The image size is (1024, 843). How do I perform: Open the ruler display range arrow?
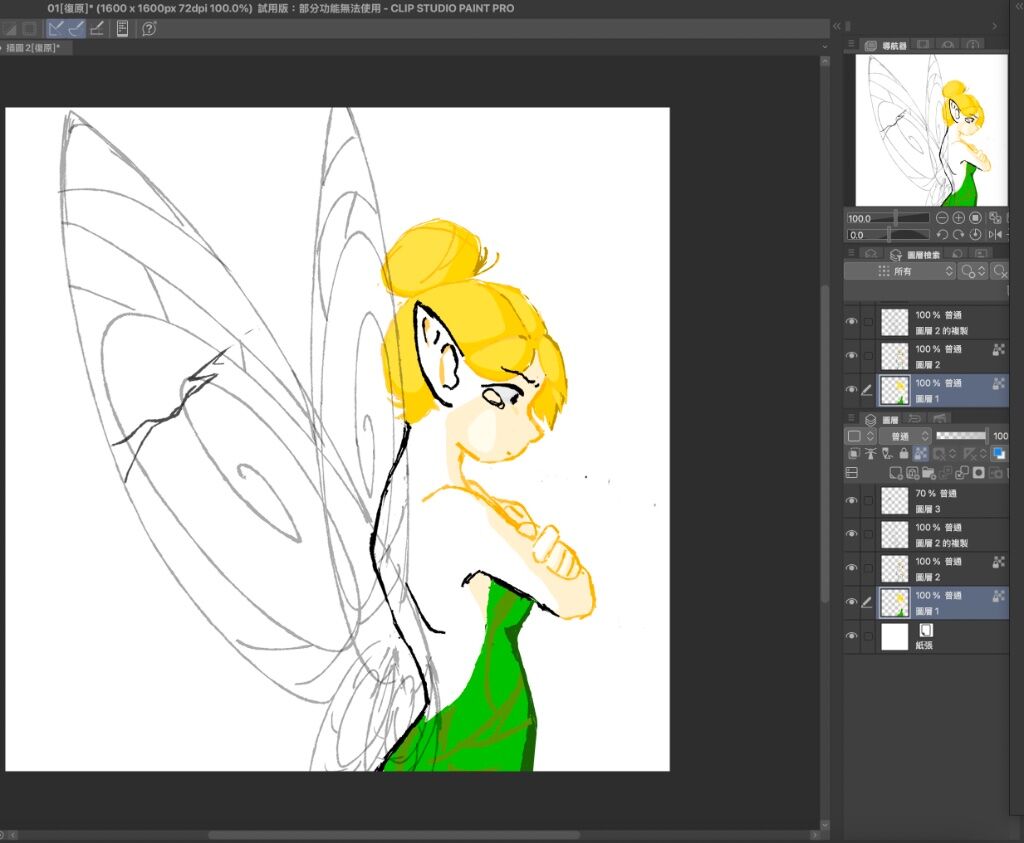[x=983, y=453]
